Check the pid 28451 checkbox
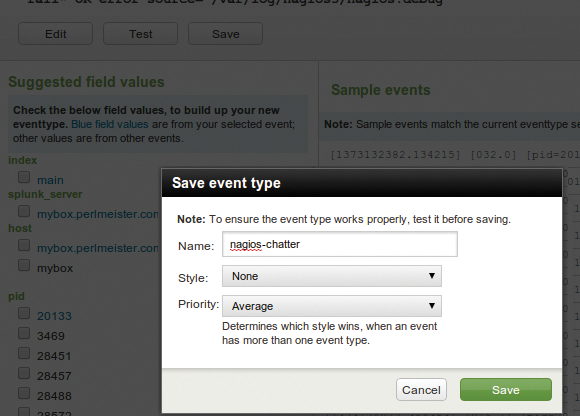This screenshot has height=416, width=580. click(24, 353)
